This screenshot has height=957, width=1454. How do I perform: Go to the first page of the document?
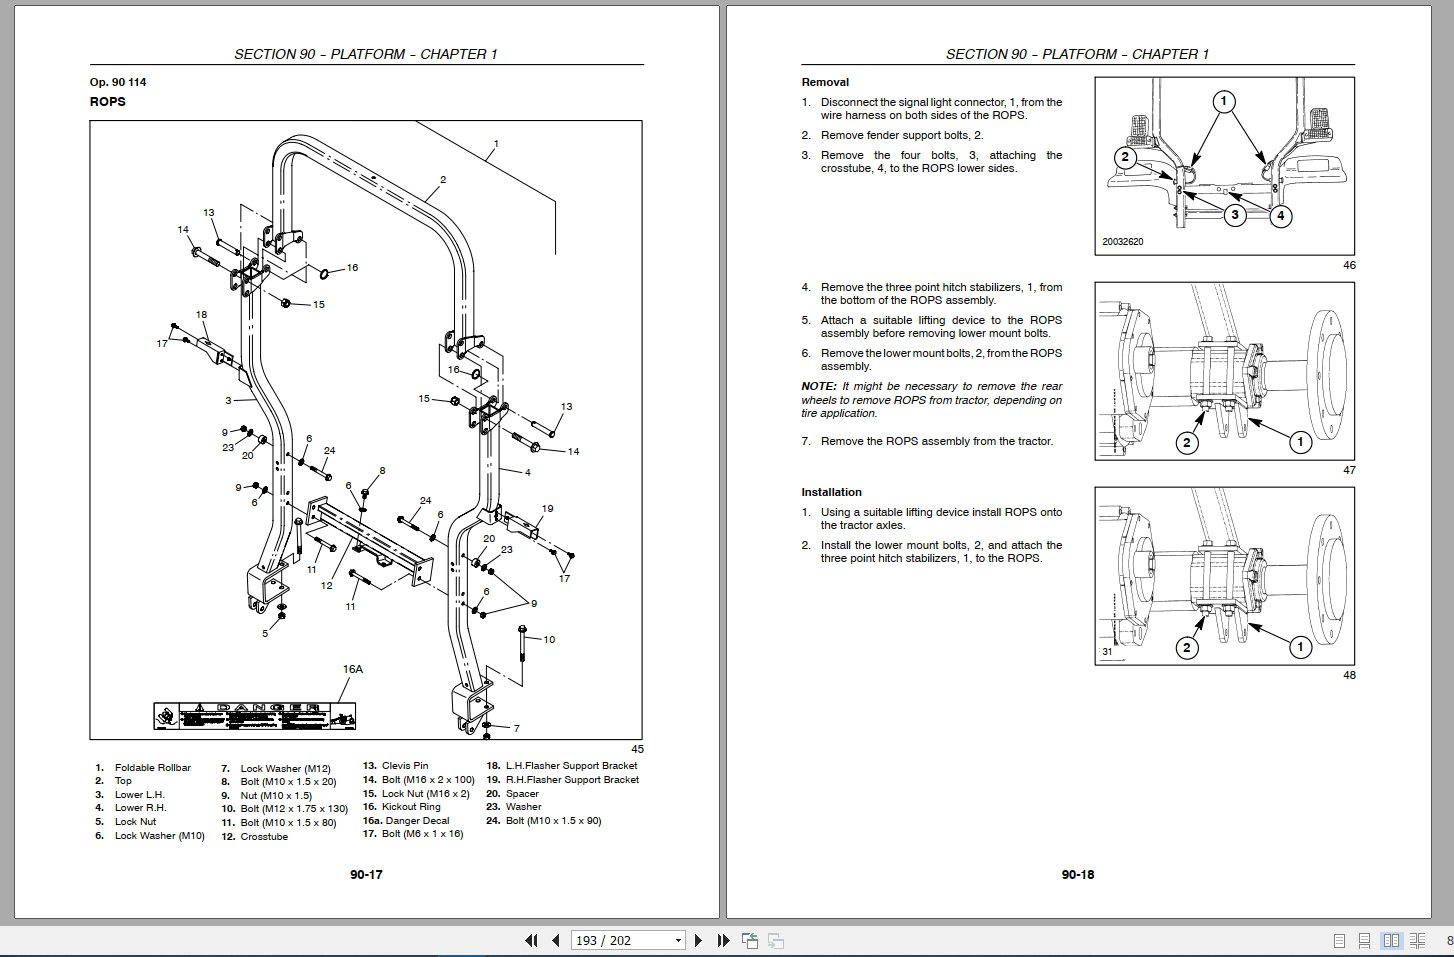pyautogui.click(x=531, y=940)
